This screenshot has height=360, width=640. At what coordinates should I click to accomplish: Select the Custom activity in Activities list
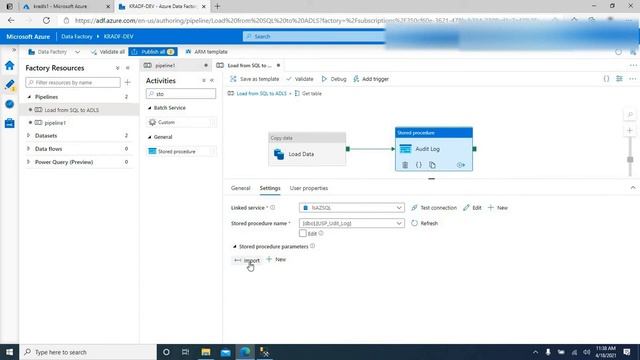pyautogui.click(x=181, y=122)
